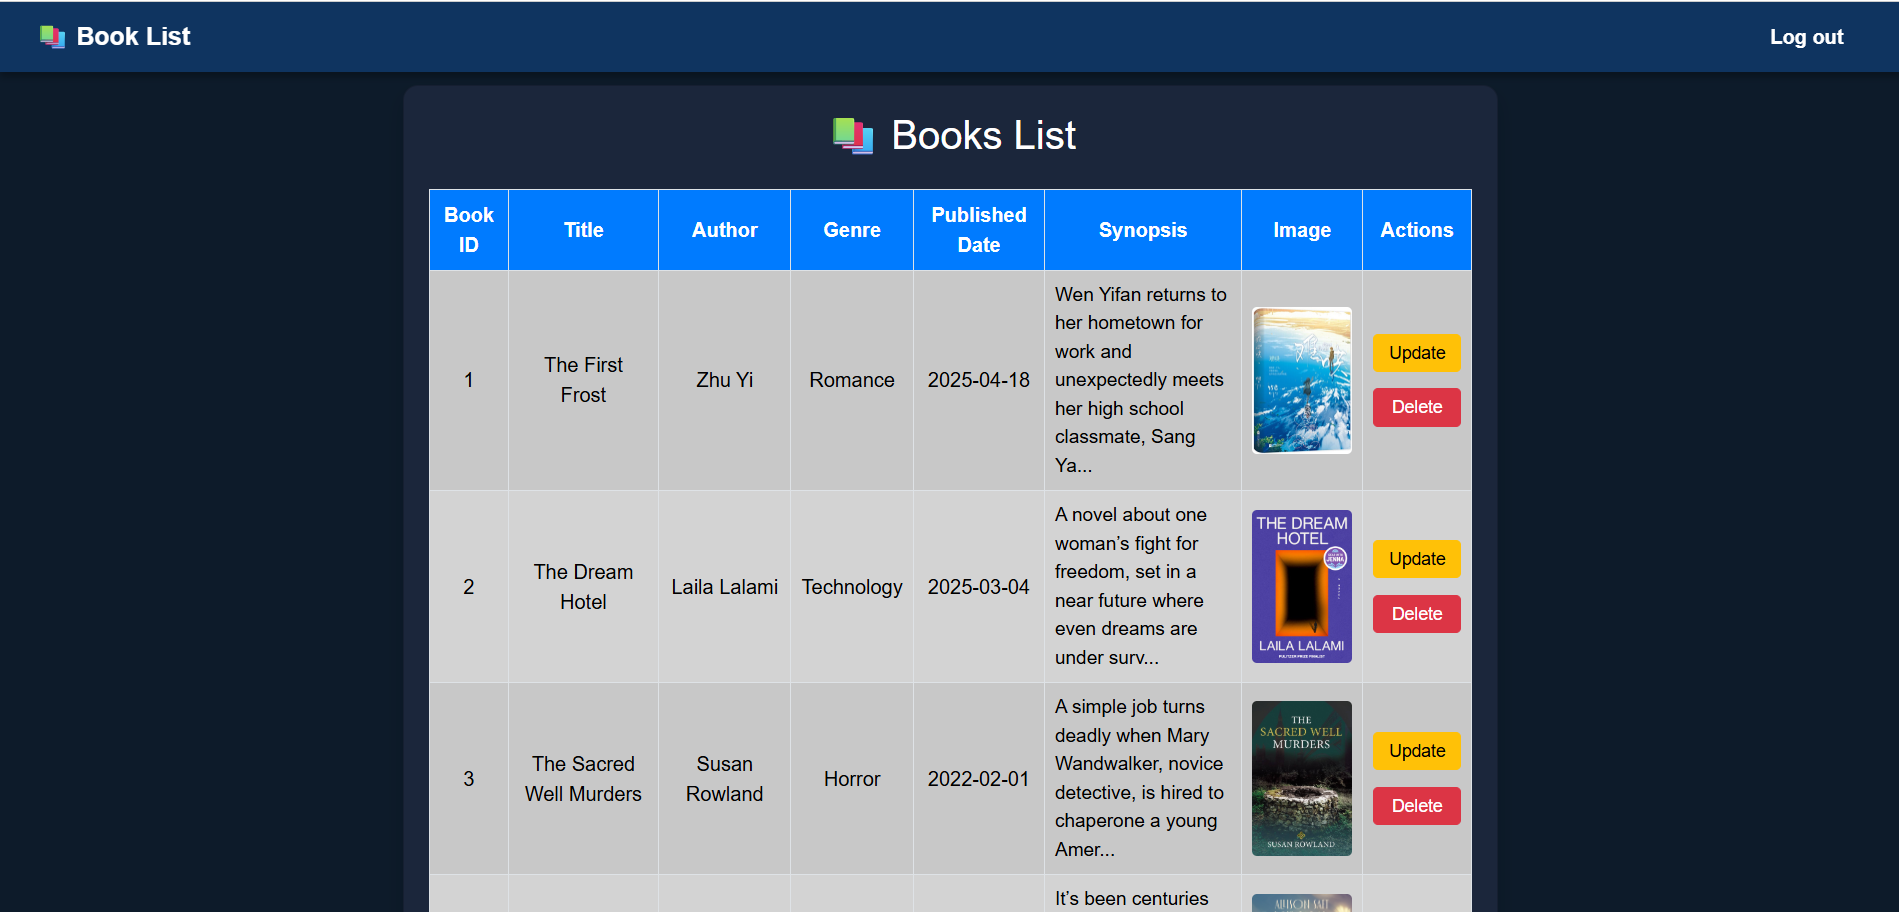Screen dimensions: 1899x912
Task: Click published date 2022-02-01
Action: 979,779
